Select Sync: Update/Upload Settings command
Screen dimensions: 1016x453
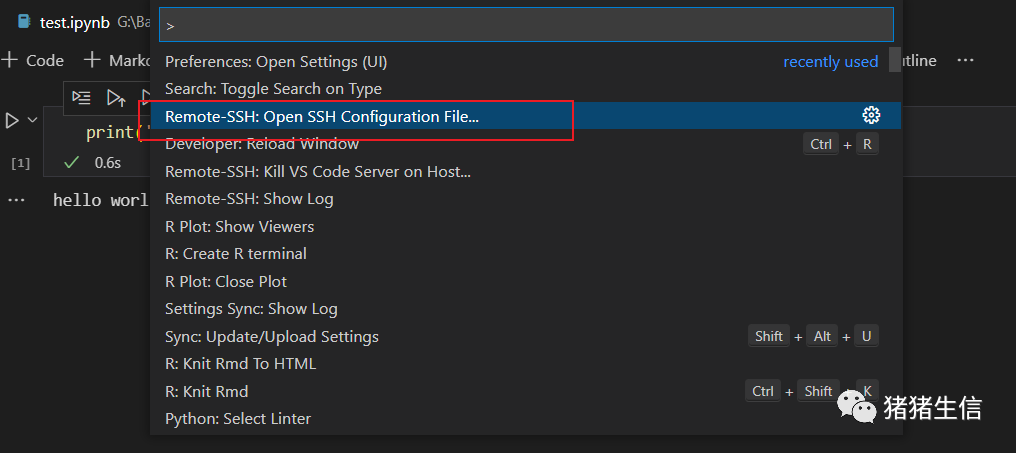[525, 337]
